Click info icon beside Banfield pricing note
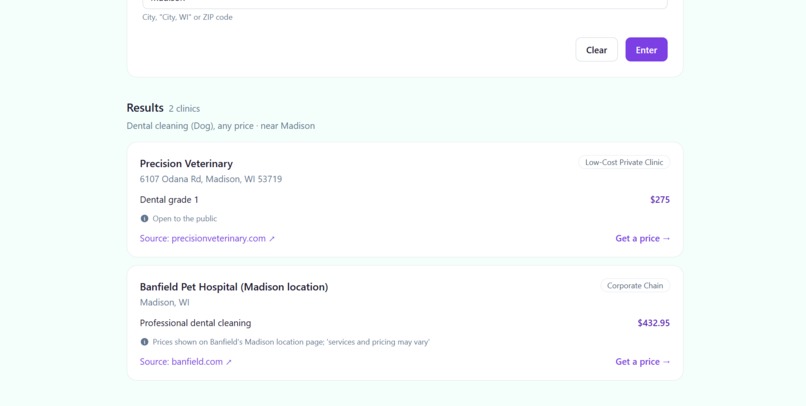The image size is (806, 406). point(144,342)
